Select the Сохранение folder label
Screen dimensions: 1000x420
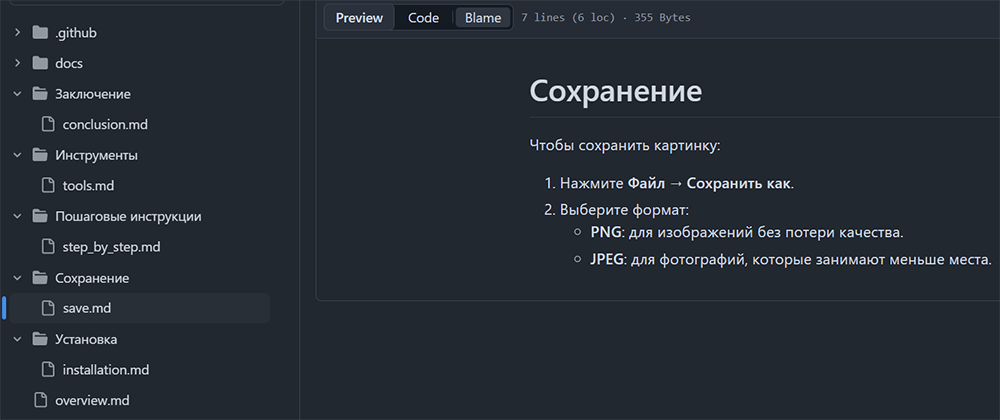tap(92, 279)
